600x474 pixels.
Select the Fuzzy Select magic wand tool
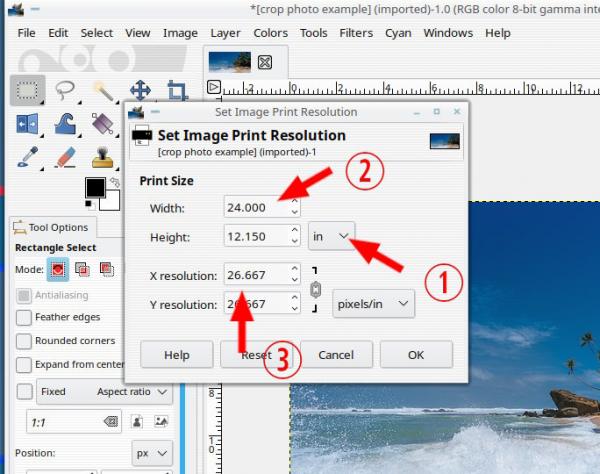[103, 91]
